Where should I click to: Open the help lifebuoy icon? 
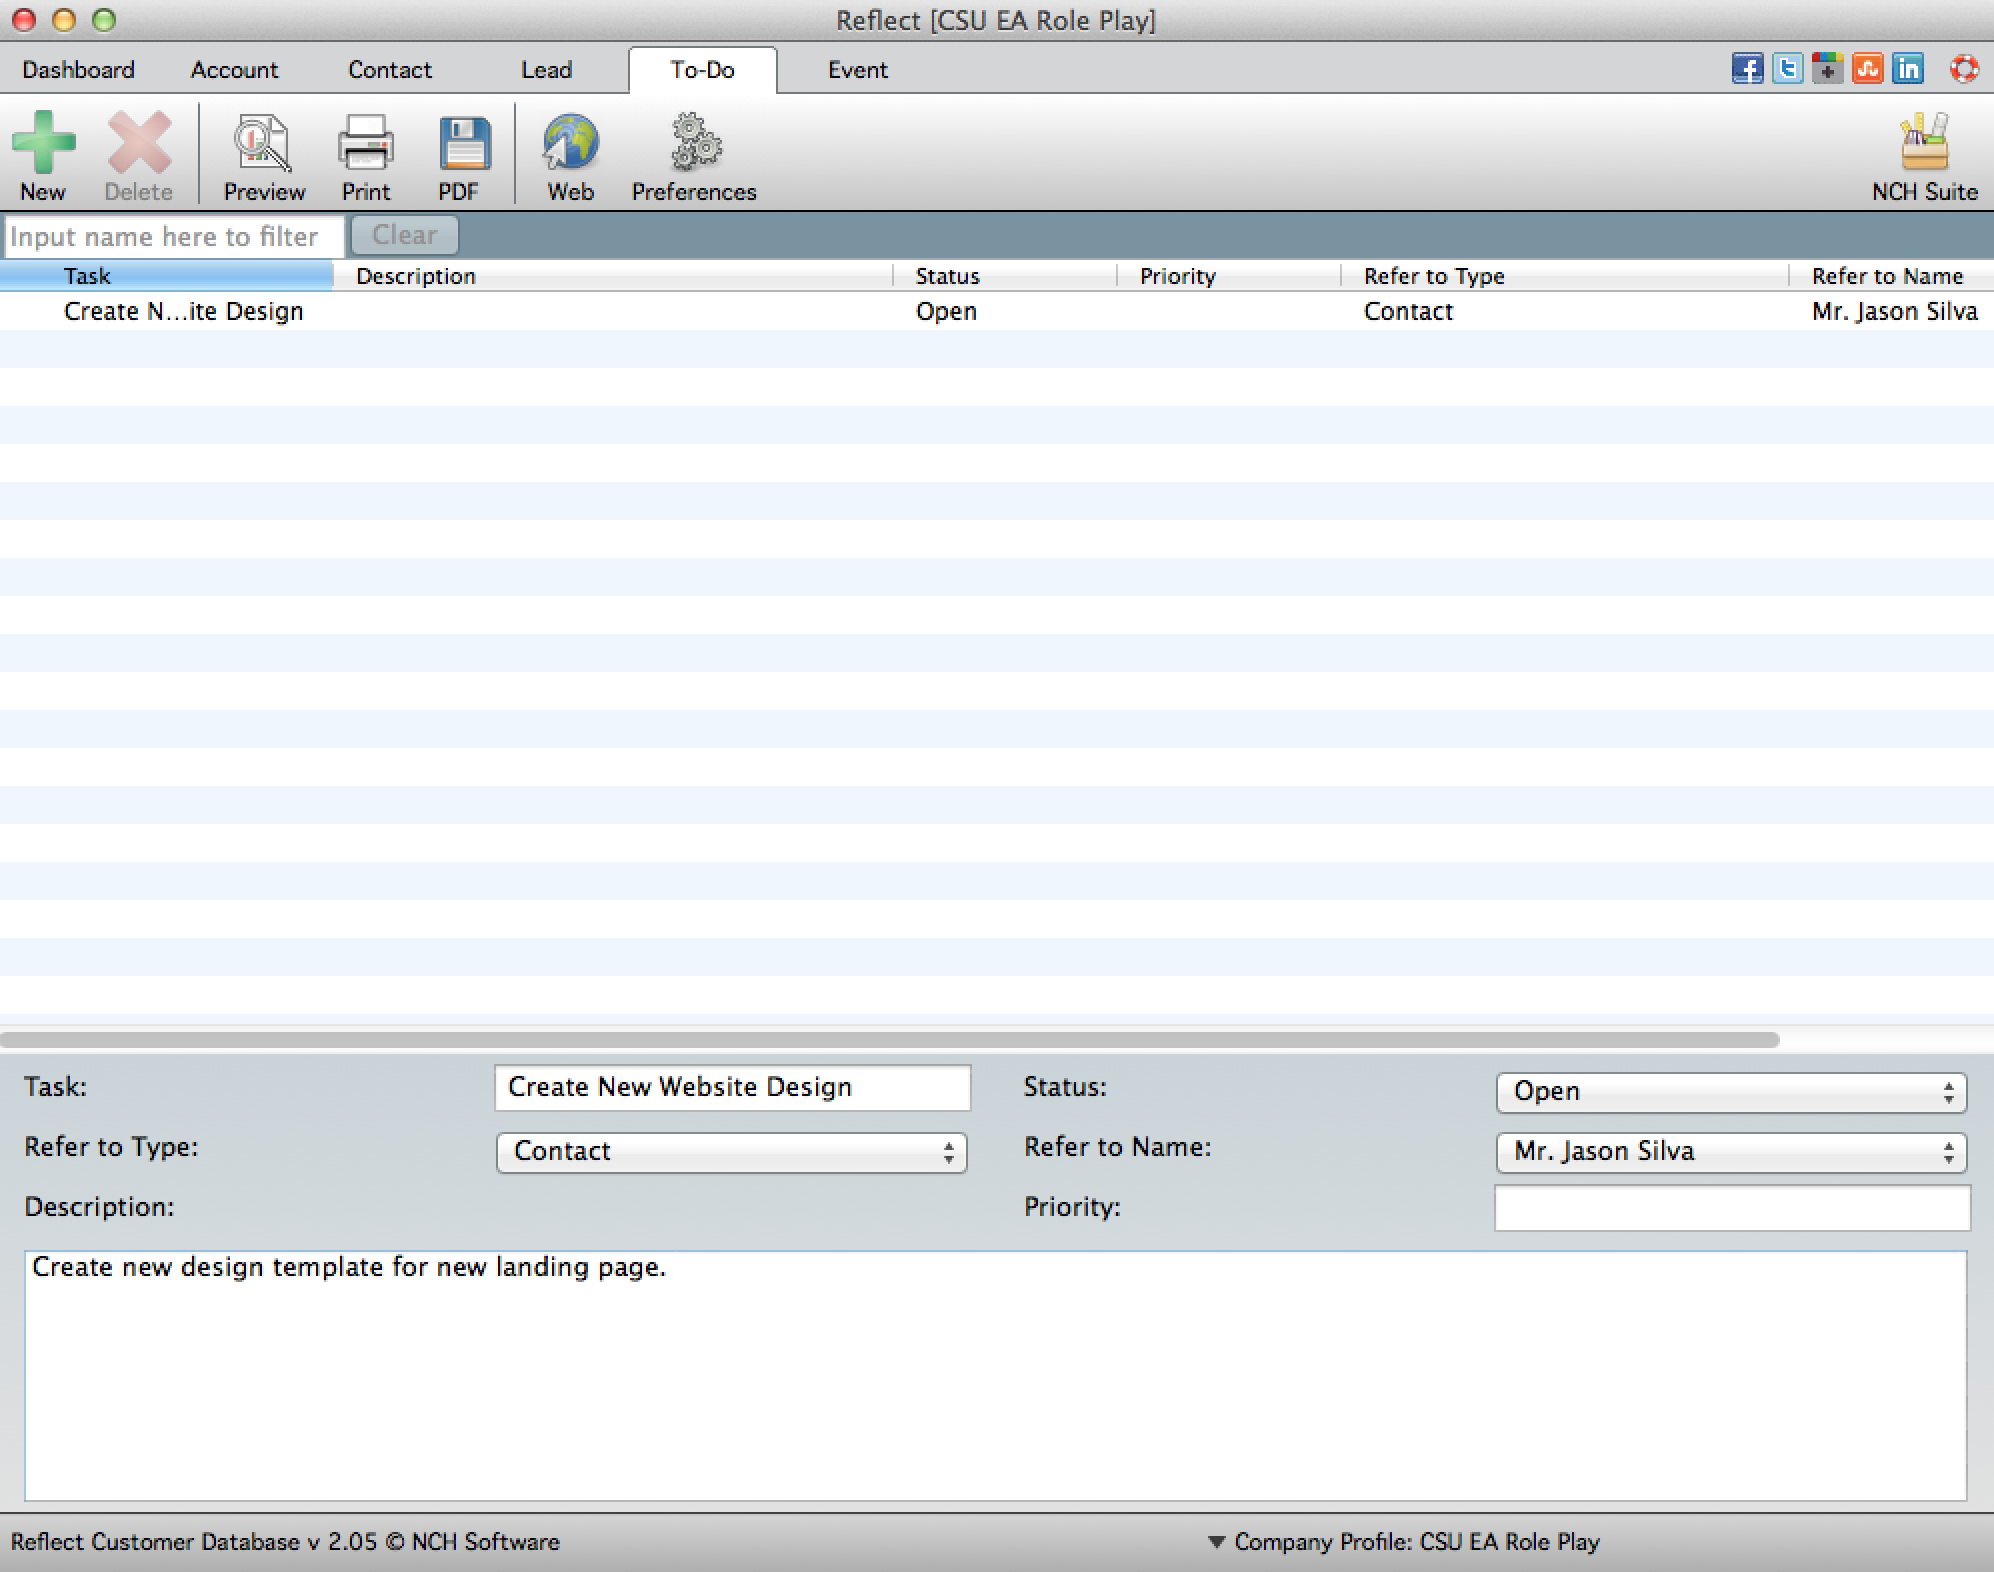[1964, 69]
